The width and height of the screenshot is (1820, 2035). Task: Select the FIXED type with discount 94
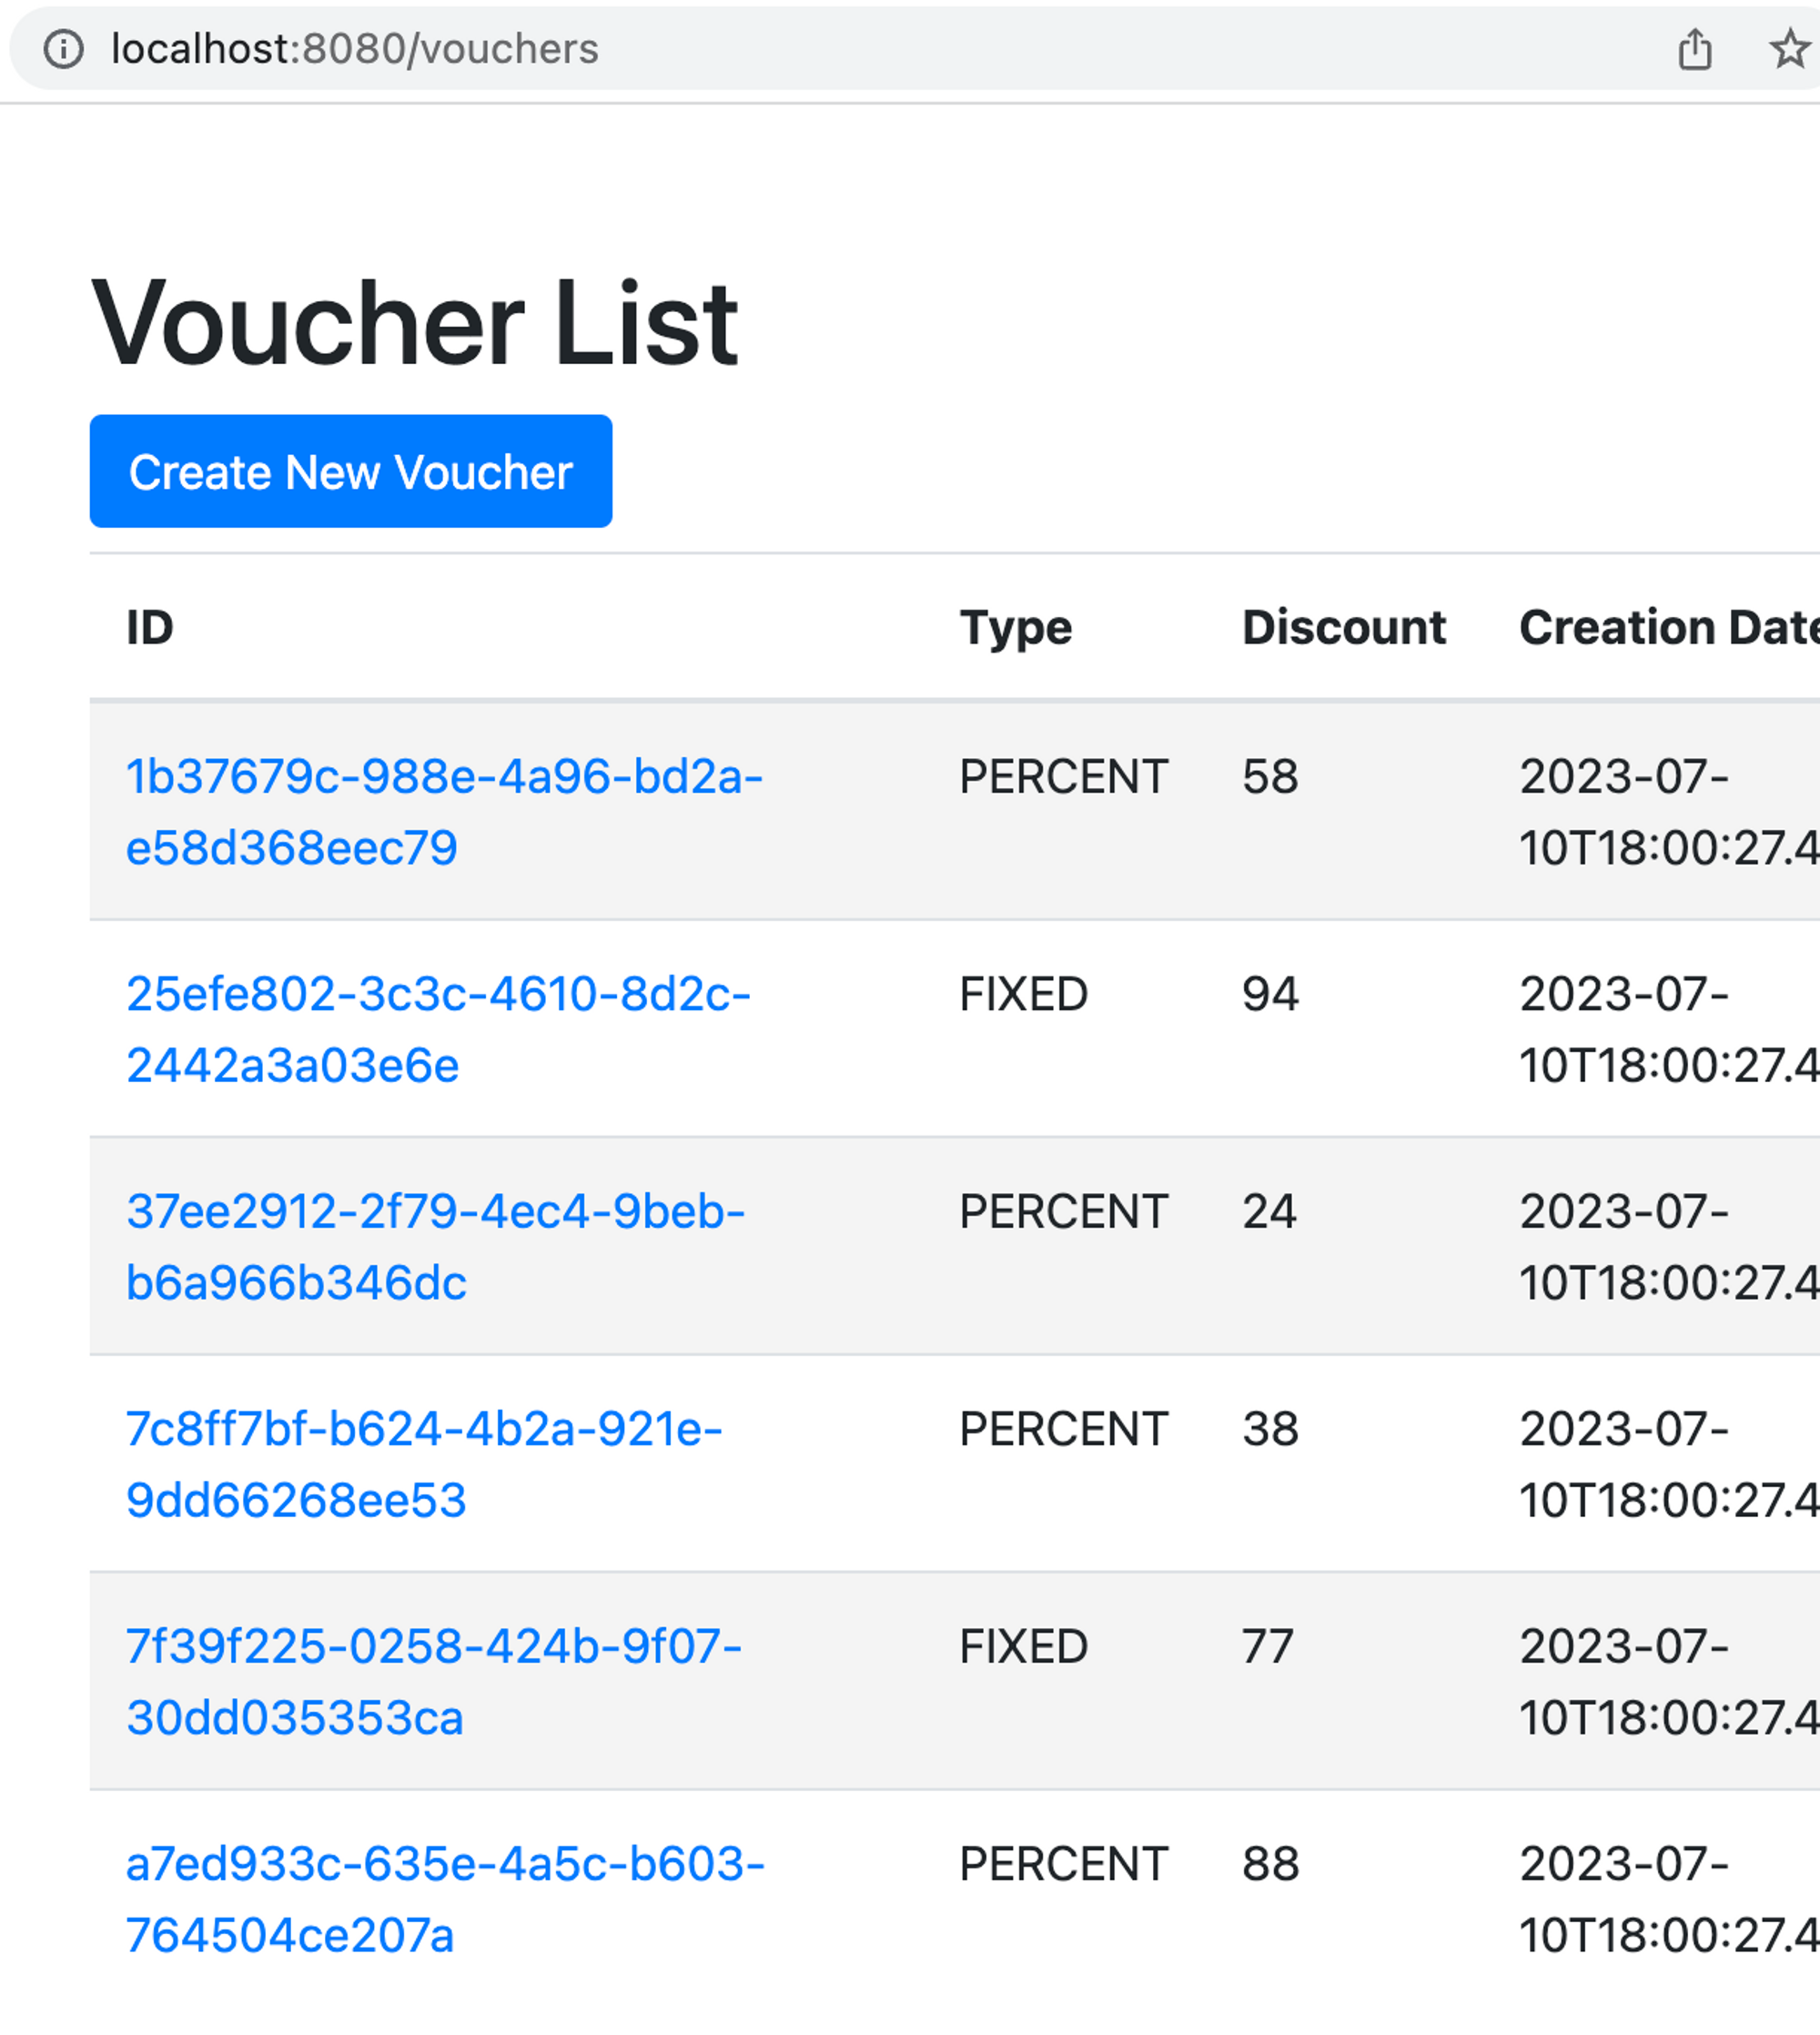(1023, 994)
